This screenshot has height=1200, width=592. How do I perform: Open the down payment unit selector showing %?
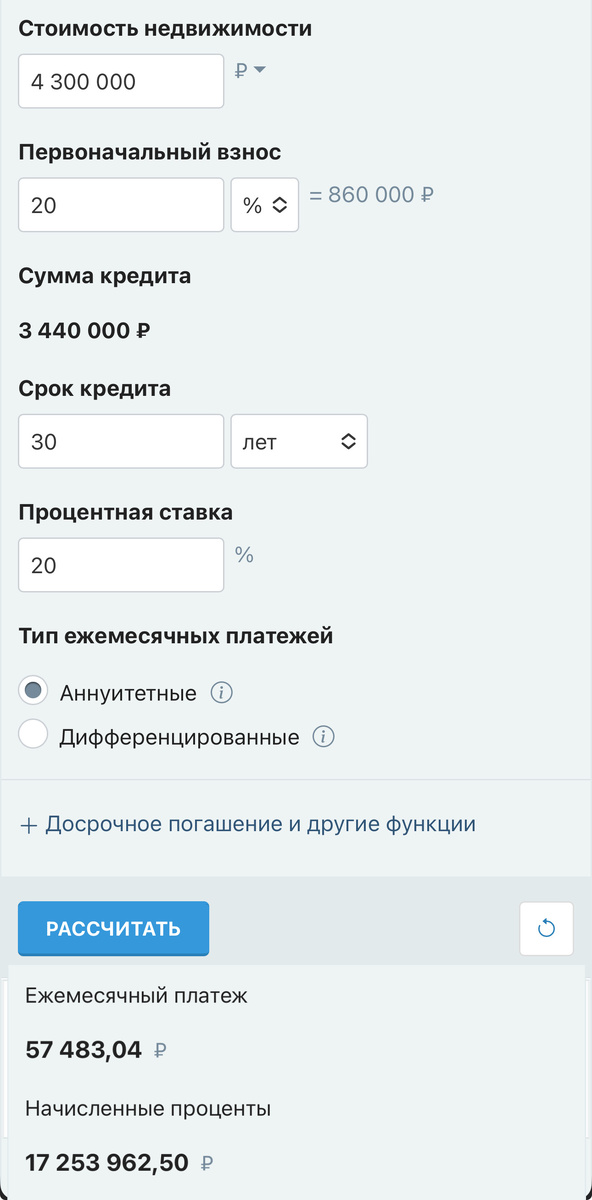pyautogui.click(x=264, y=204)
